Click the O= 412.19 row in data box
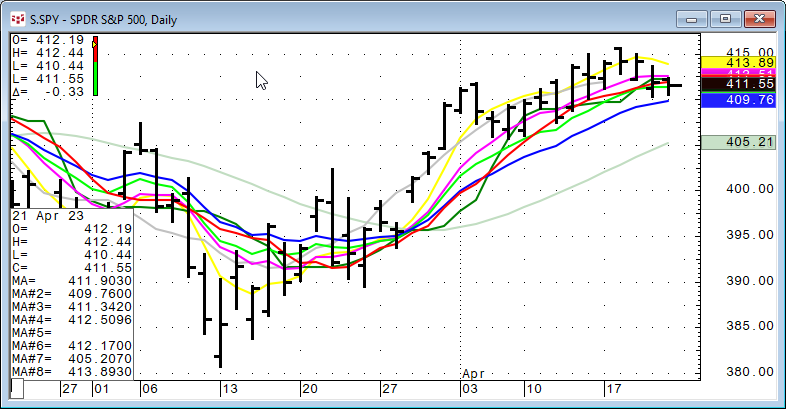The height and width of the screenshot is (409, 786). coord(72,229)
